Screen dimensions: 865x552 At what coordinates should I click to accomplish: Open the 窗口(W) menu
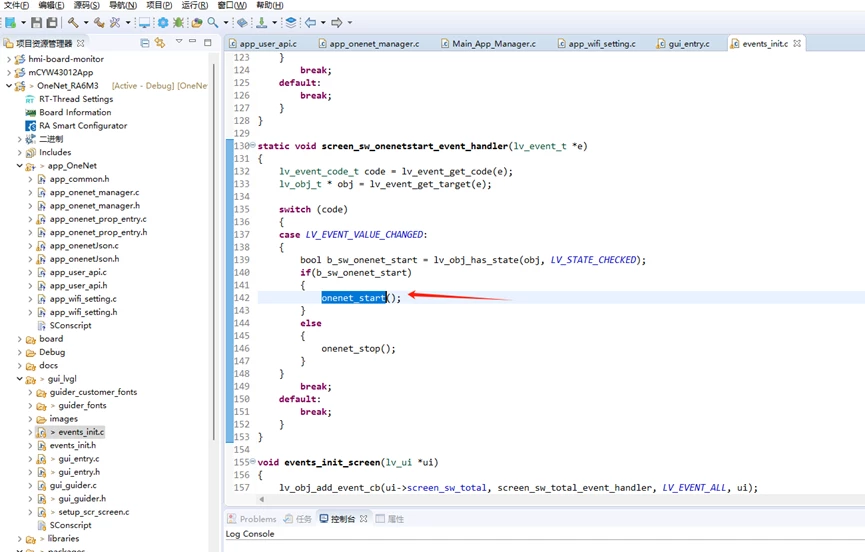pyautogui.click(x=232, y=5)
